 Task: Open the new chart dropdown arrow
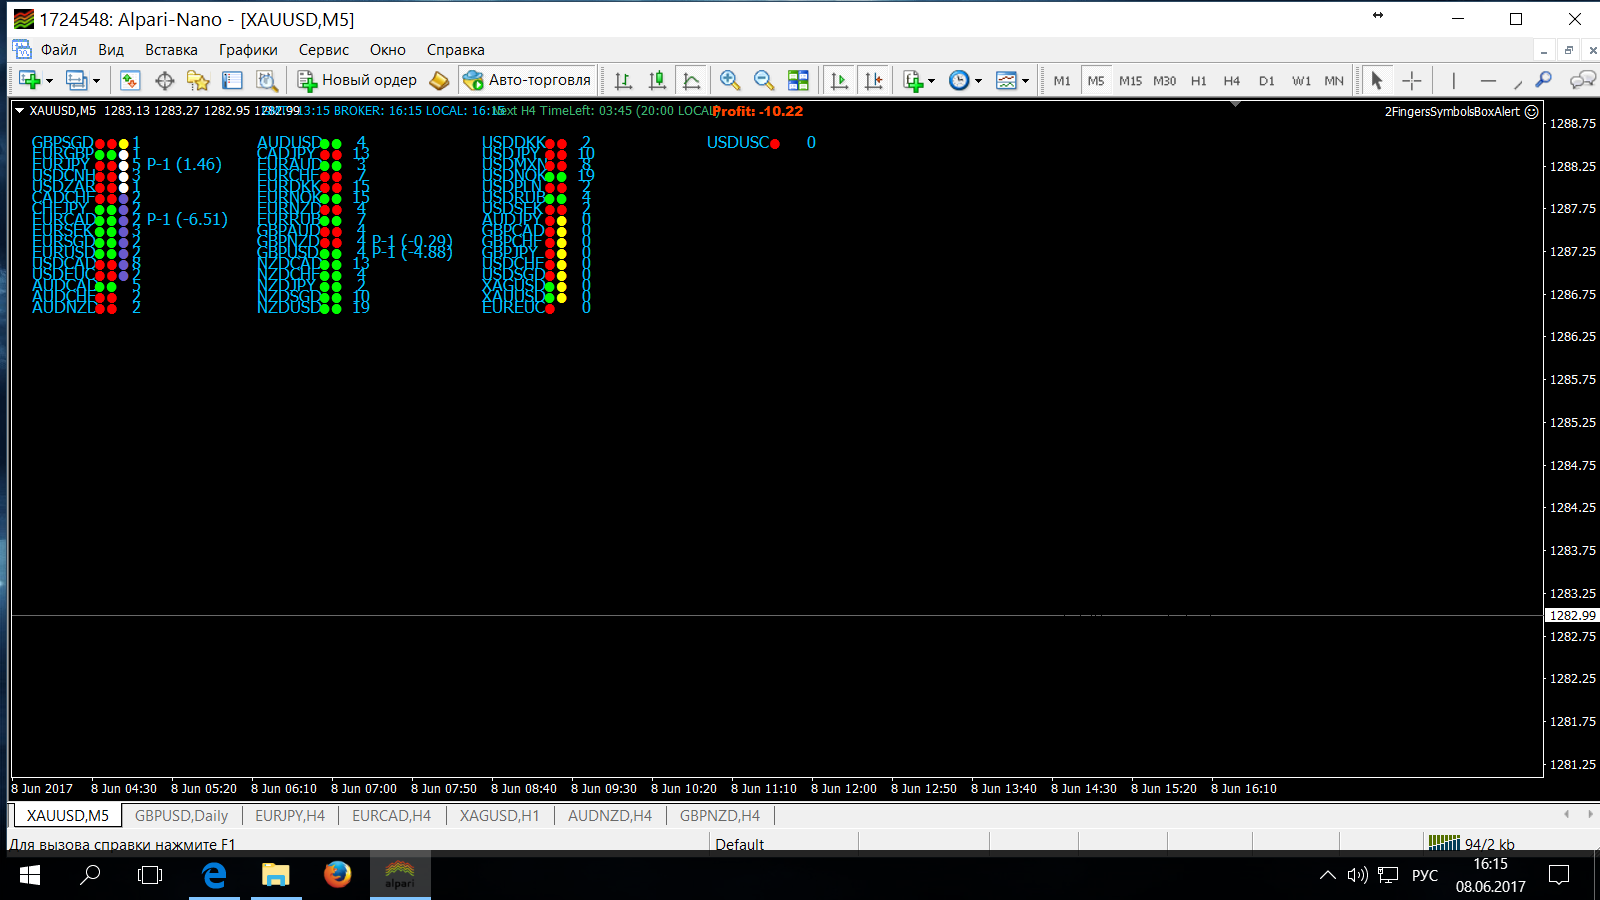pyautogui.click(x=49, y=81)
